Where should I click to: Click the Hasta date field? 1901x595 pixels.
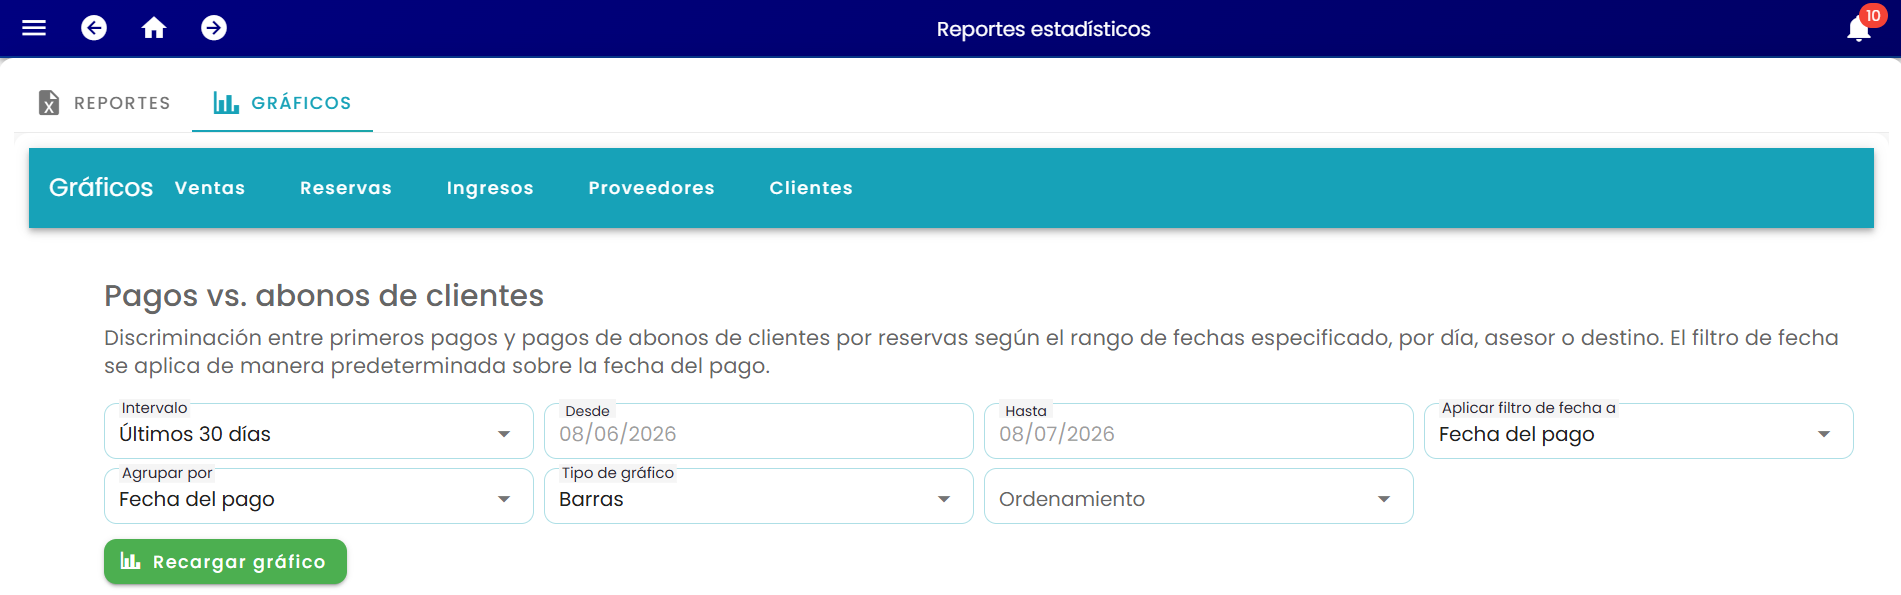1198,431
